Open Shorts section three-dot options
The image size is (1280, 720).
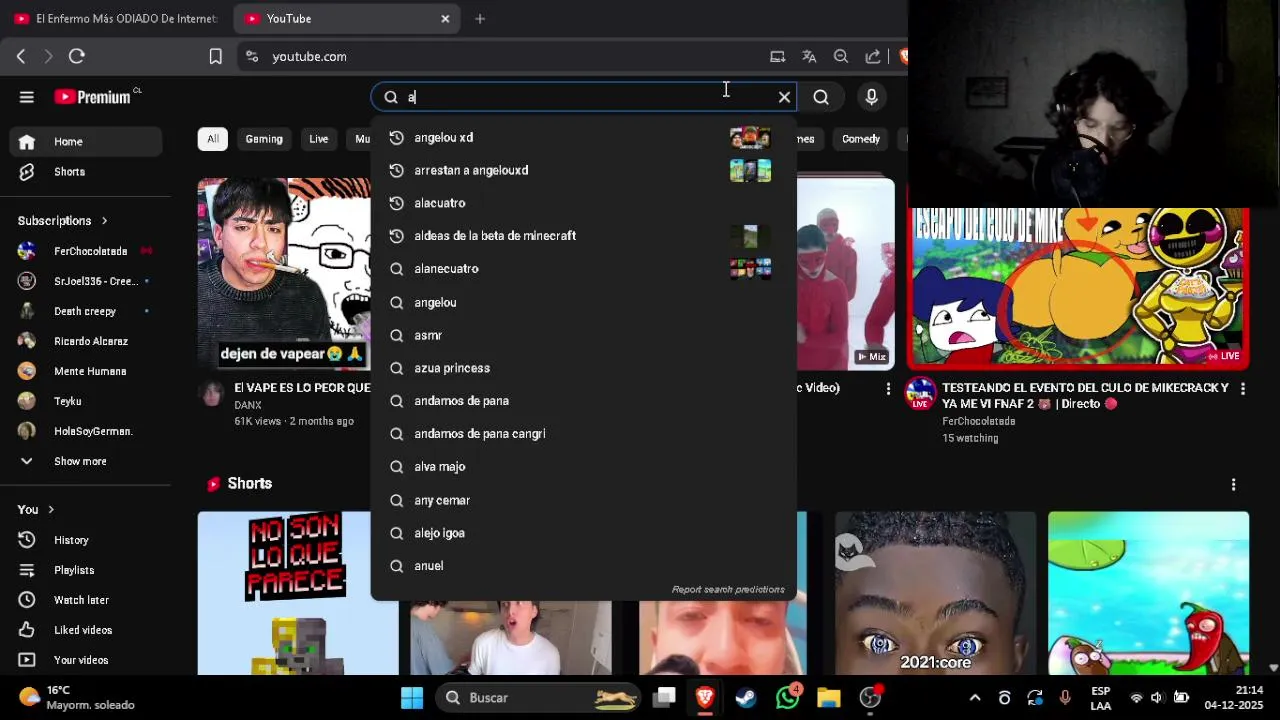1233,484
